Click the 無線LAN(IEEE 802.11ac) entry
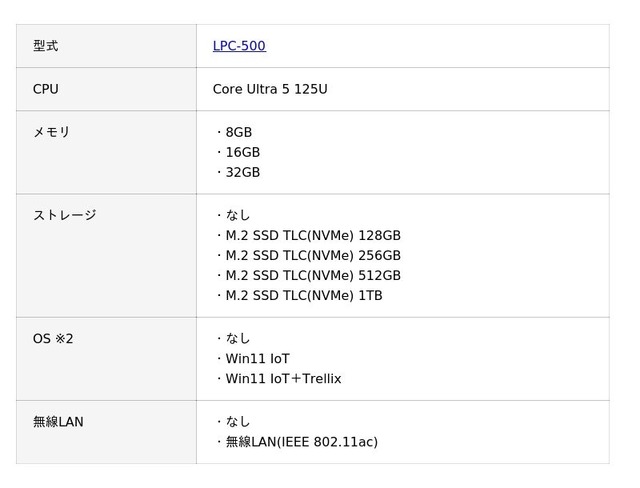Image resolution: width=640 pixels, height=488 pixels. 301,441
